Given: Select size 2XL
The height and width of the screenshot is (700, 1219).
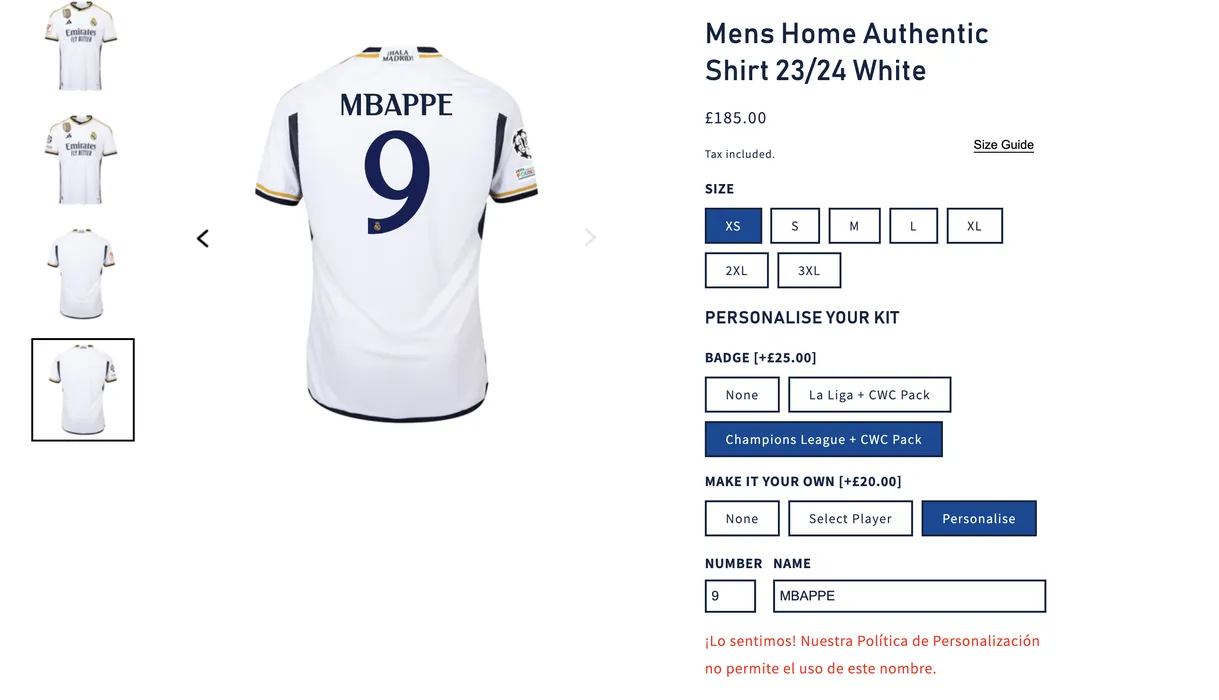Looking at the screenshot, I should click(x=737, y=270).
